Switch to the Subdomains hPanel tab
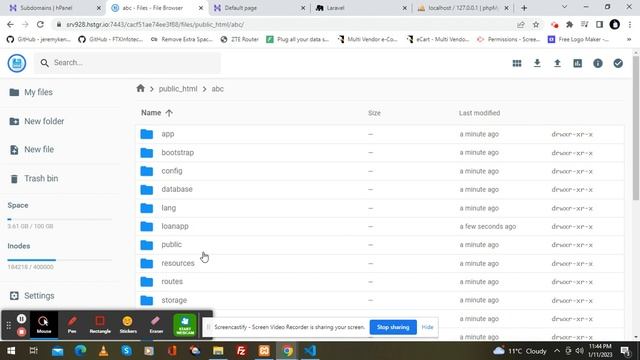 pyautogui.click(x=54, y=8)
